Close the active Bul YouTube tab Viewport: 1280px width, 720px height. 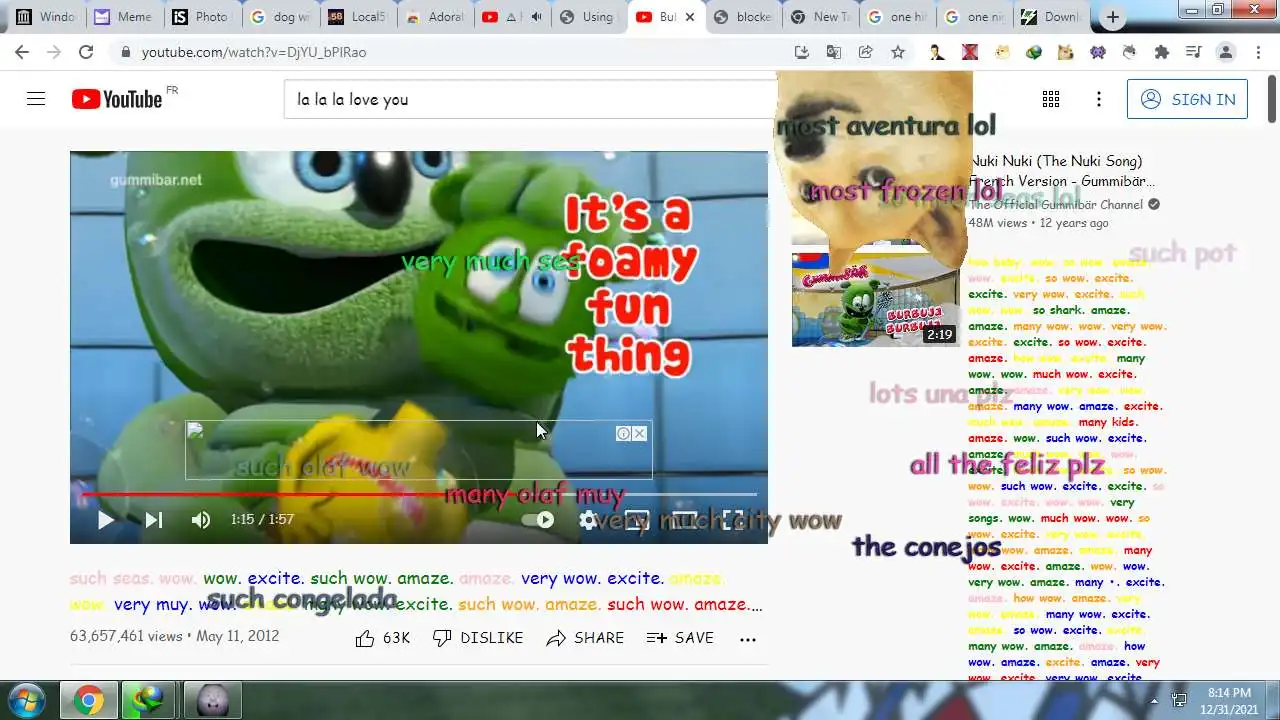pos(689,17)
